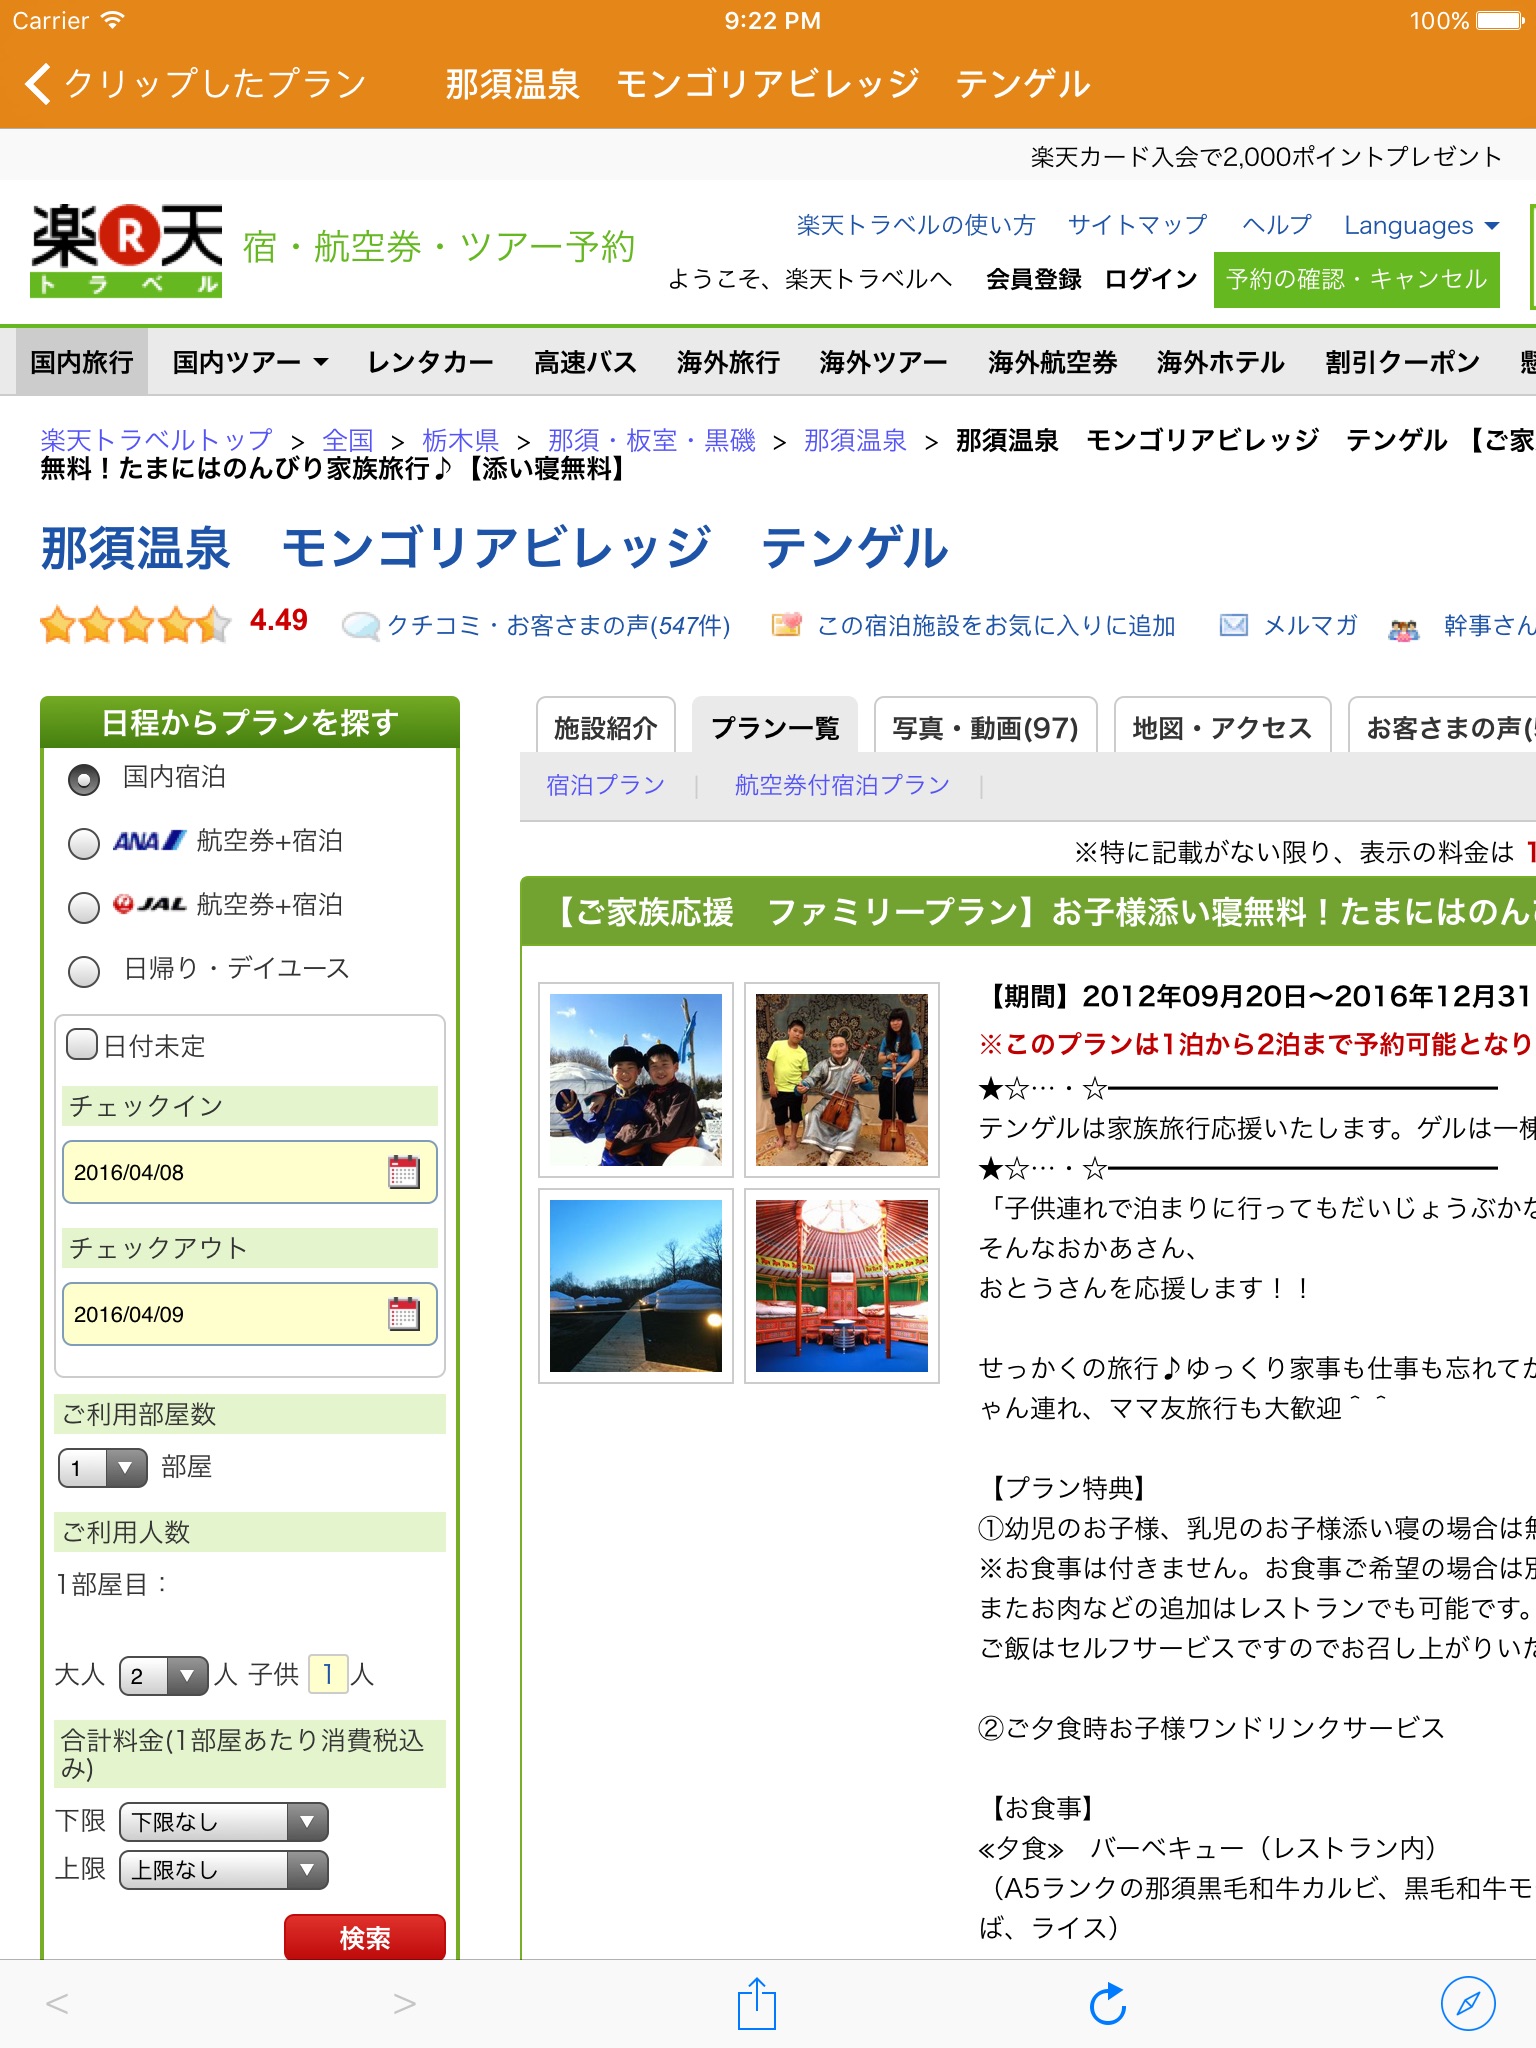Viewport: 1536px width, 2048px height.
Task: Click the check-out date field
Action: 250,1314
